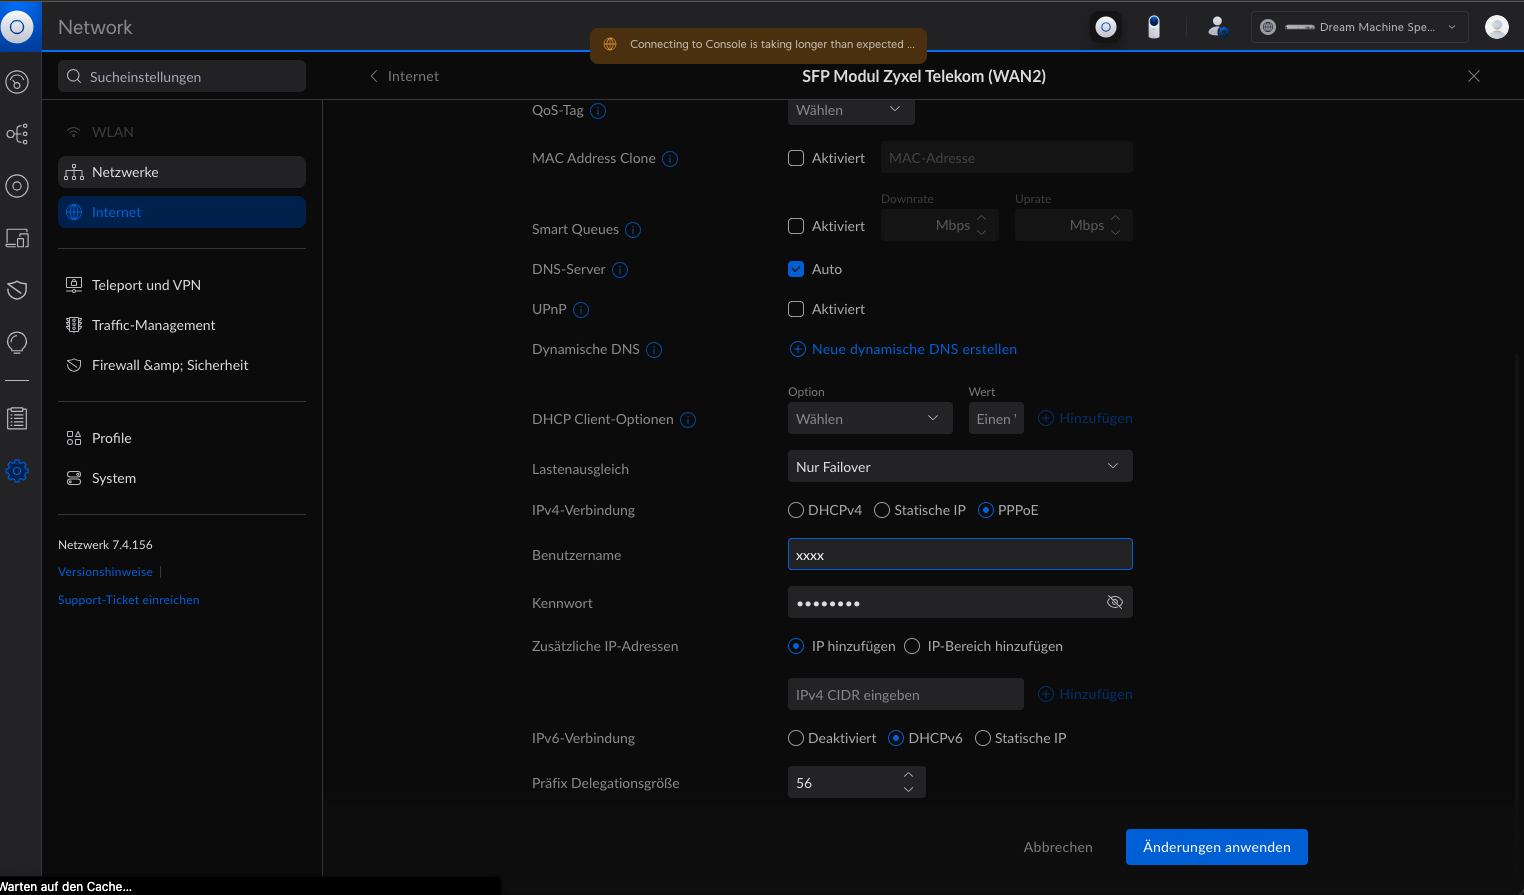The width and height of the screenshot is (1524, 895).
Task: Click the Benutzername input field
Action: click(x=960, y=554)
